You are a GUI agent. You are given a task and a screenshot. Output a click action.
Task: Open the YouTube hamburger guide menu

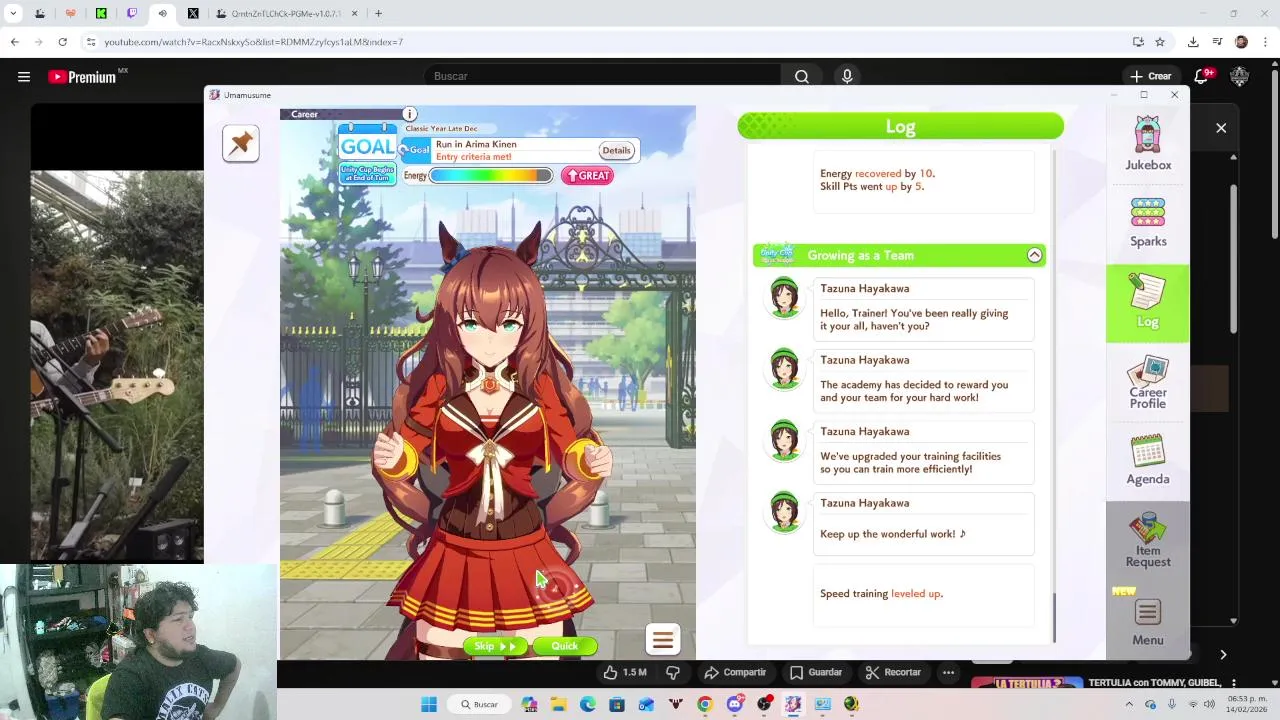point(24,76)
